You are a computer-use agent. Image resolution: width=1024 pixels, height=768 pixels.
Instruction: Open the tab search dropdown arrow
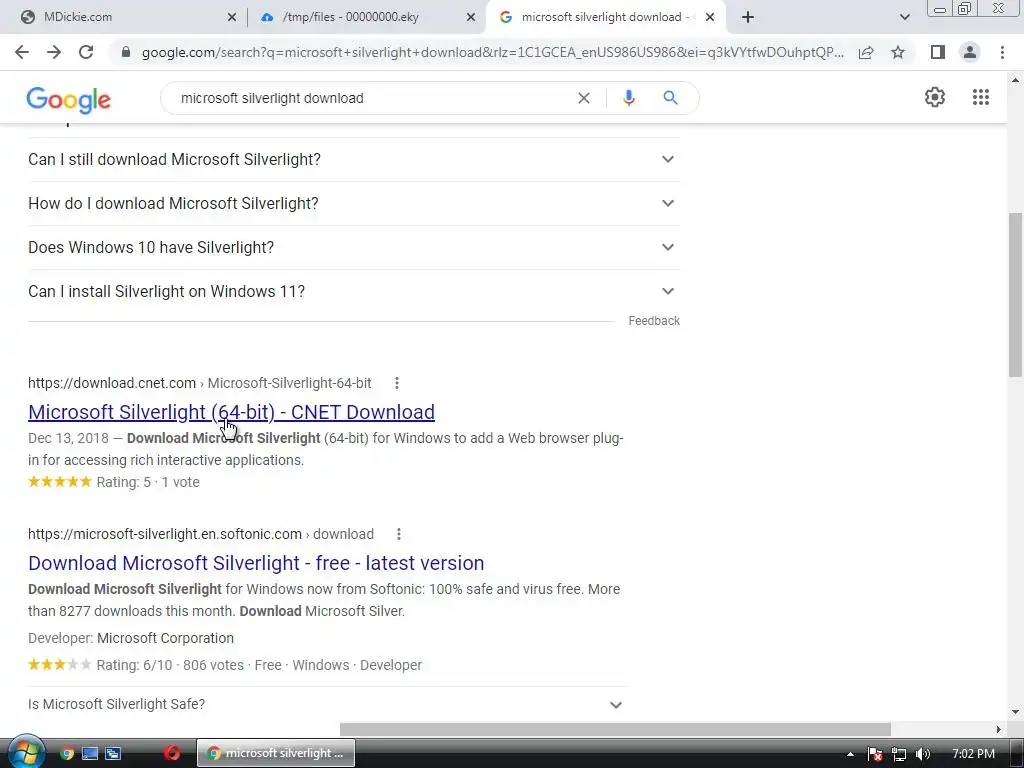pyautogui.click(x=904, y=17)
